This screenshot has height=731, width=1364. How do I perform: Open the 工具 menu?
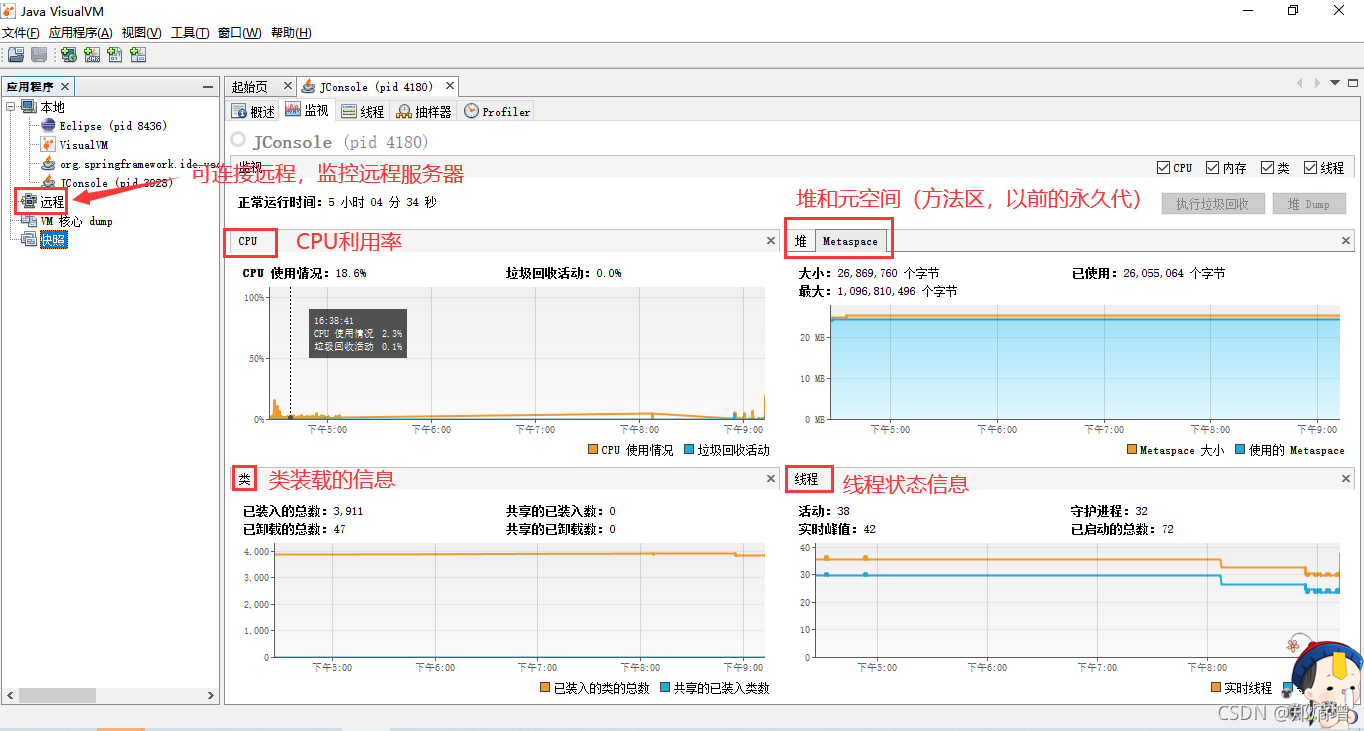tap(190, 33)
